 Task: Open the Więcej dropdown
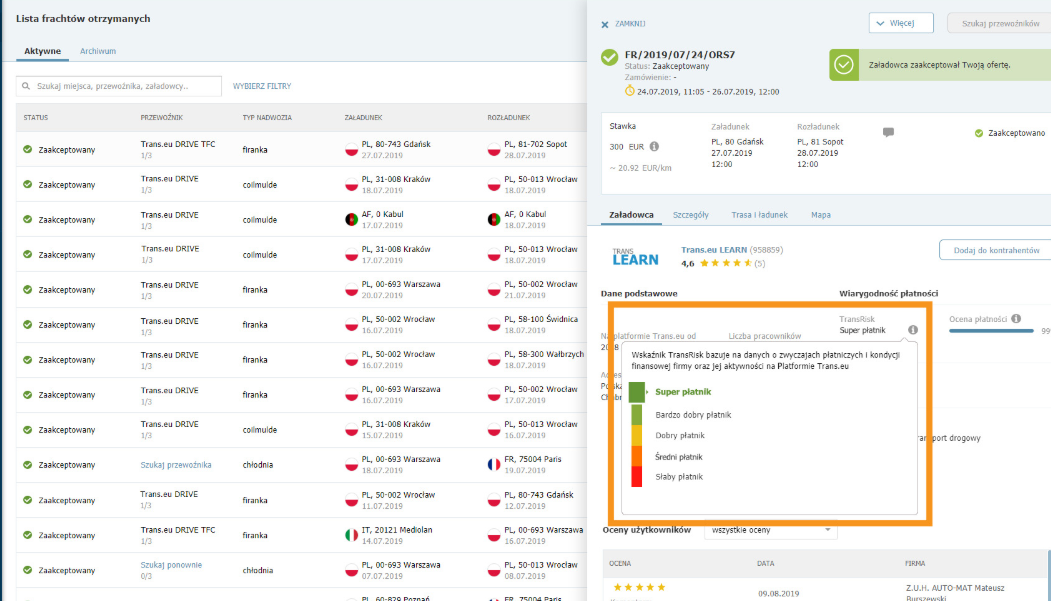pyautogui.click(x=901, y=23)
